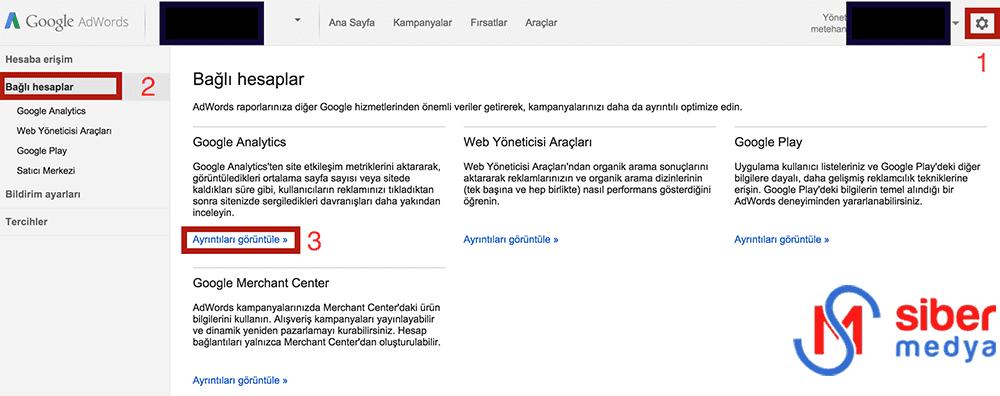Select Hesaba erişim in sidebar

coord(39,59)
